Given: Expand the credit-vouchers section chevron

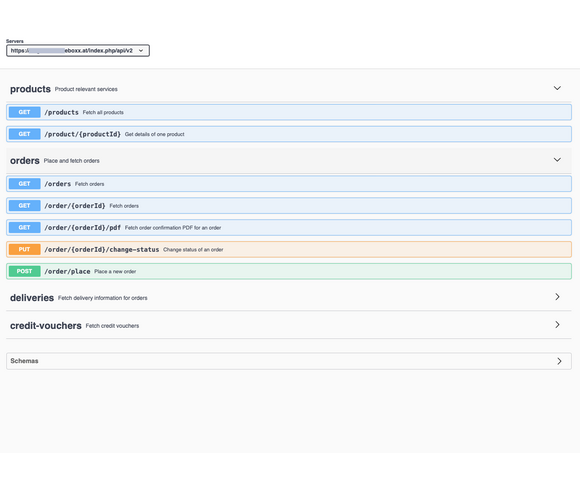Looking at the screenshot, I should (x=557, y=325).
